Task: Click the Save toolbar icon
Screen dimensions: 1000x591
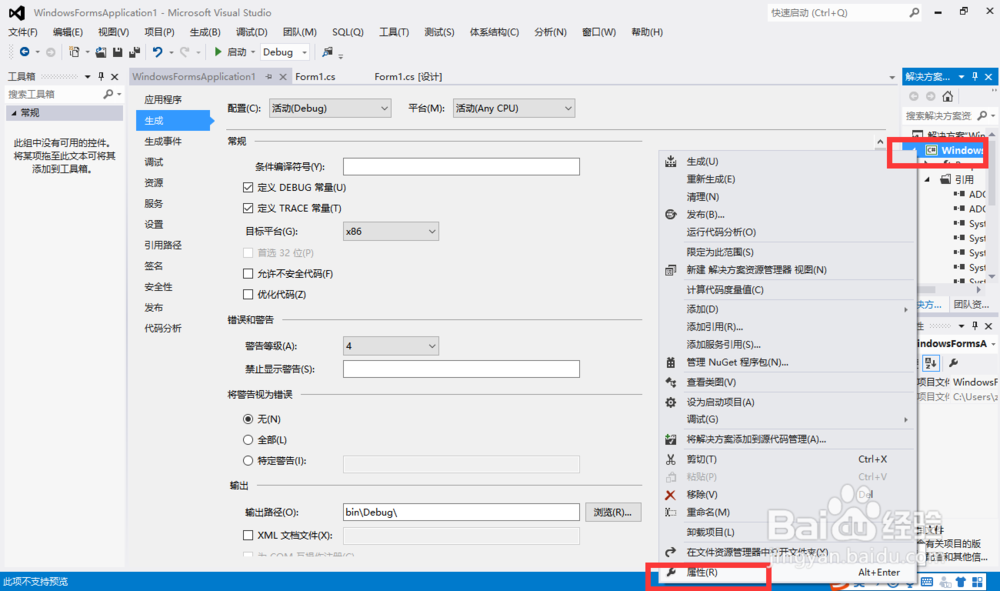Action: pos(117,52)
